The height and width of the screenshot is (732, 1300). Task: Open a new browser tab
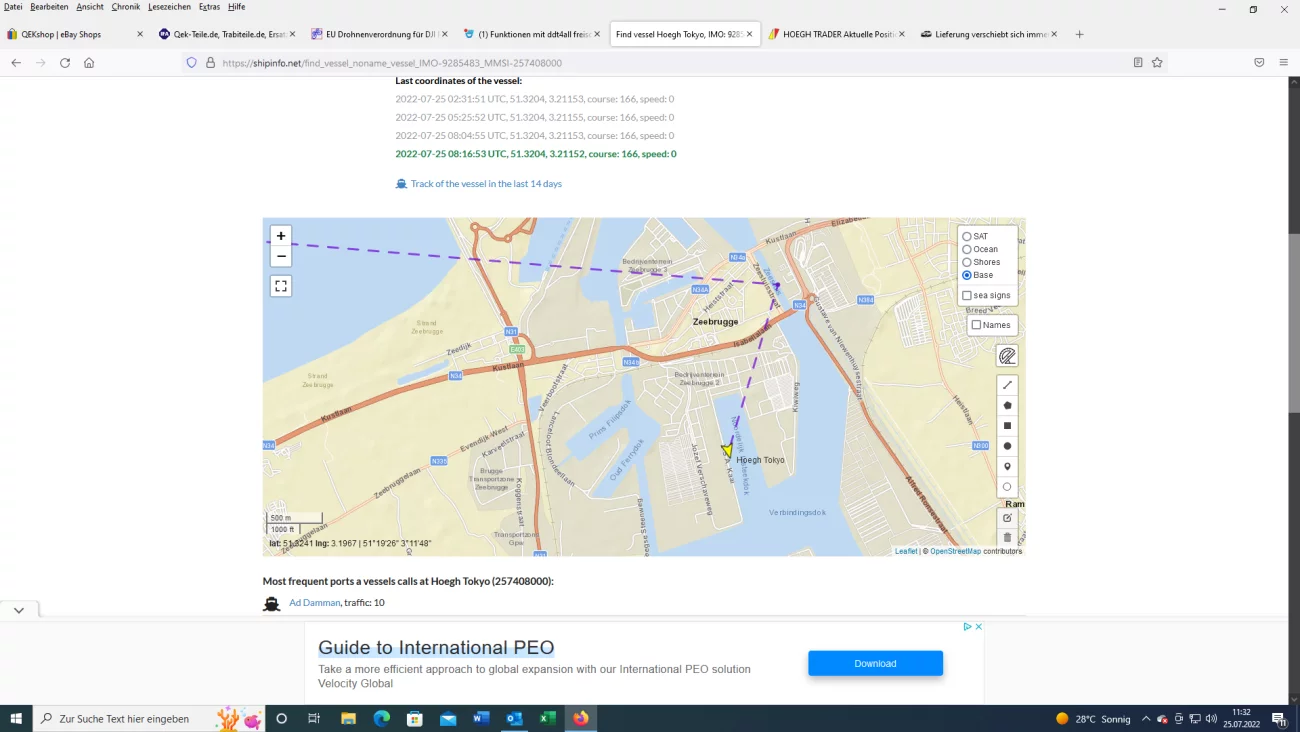1079,34
